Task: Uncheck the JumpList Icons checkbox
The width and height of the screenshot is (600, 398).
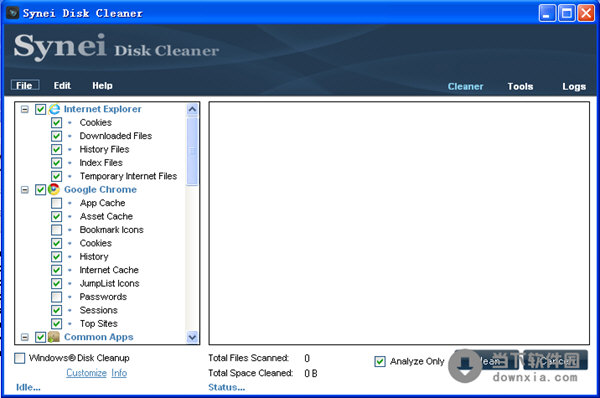Action: [x=57, y=283]
